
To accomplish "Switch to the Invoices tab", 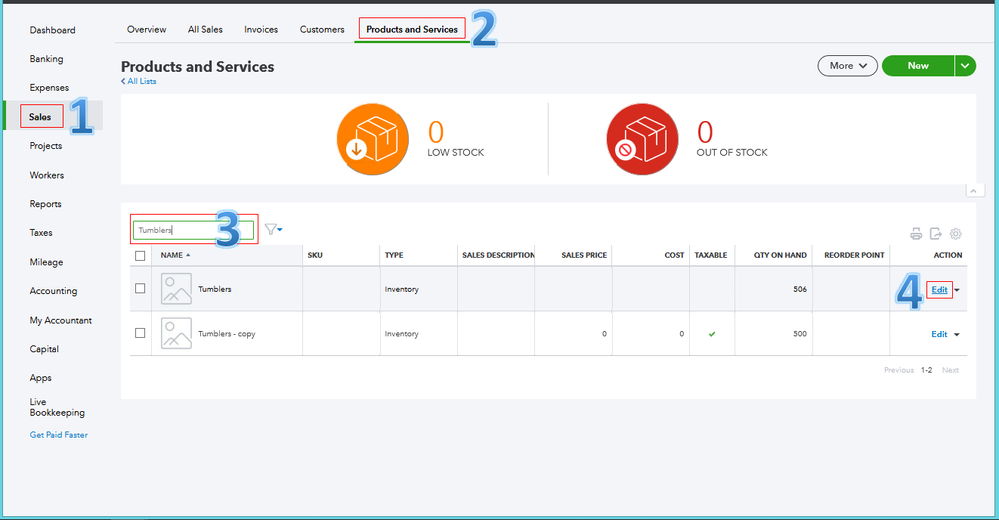I will pyautogui.click(x=261, y=29).
